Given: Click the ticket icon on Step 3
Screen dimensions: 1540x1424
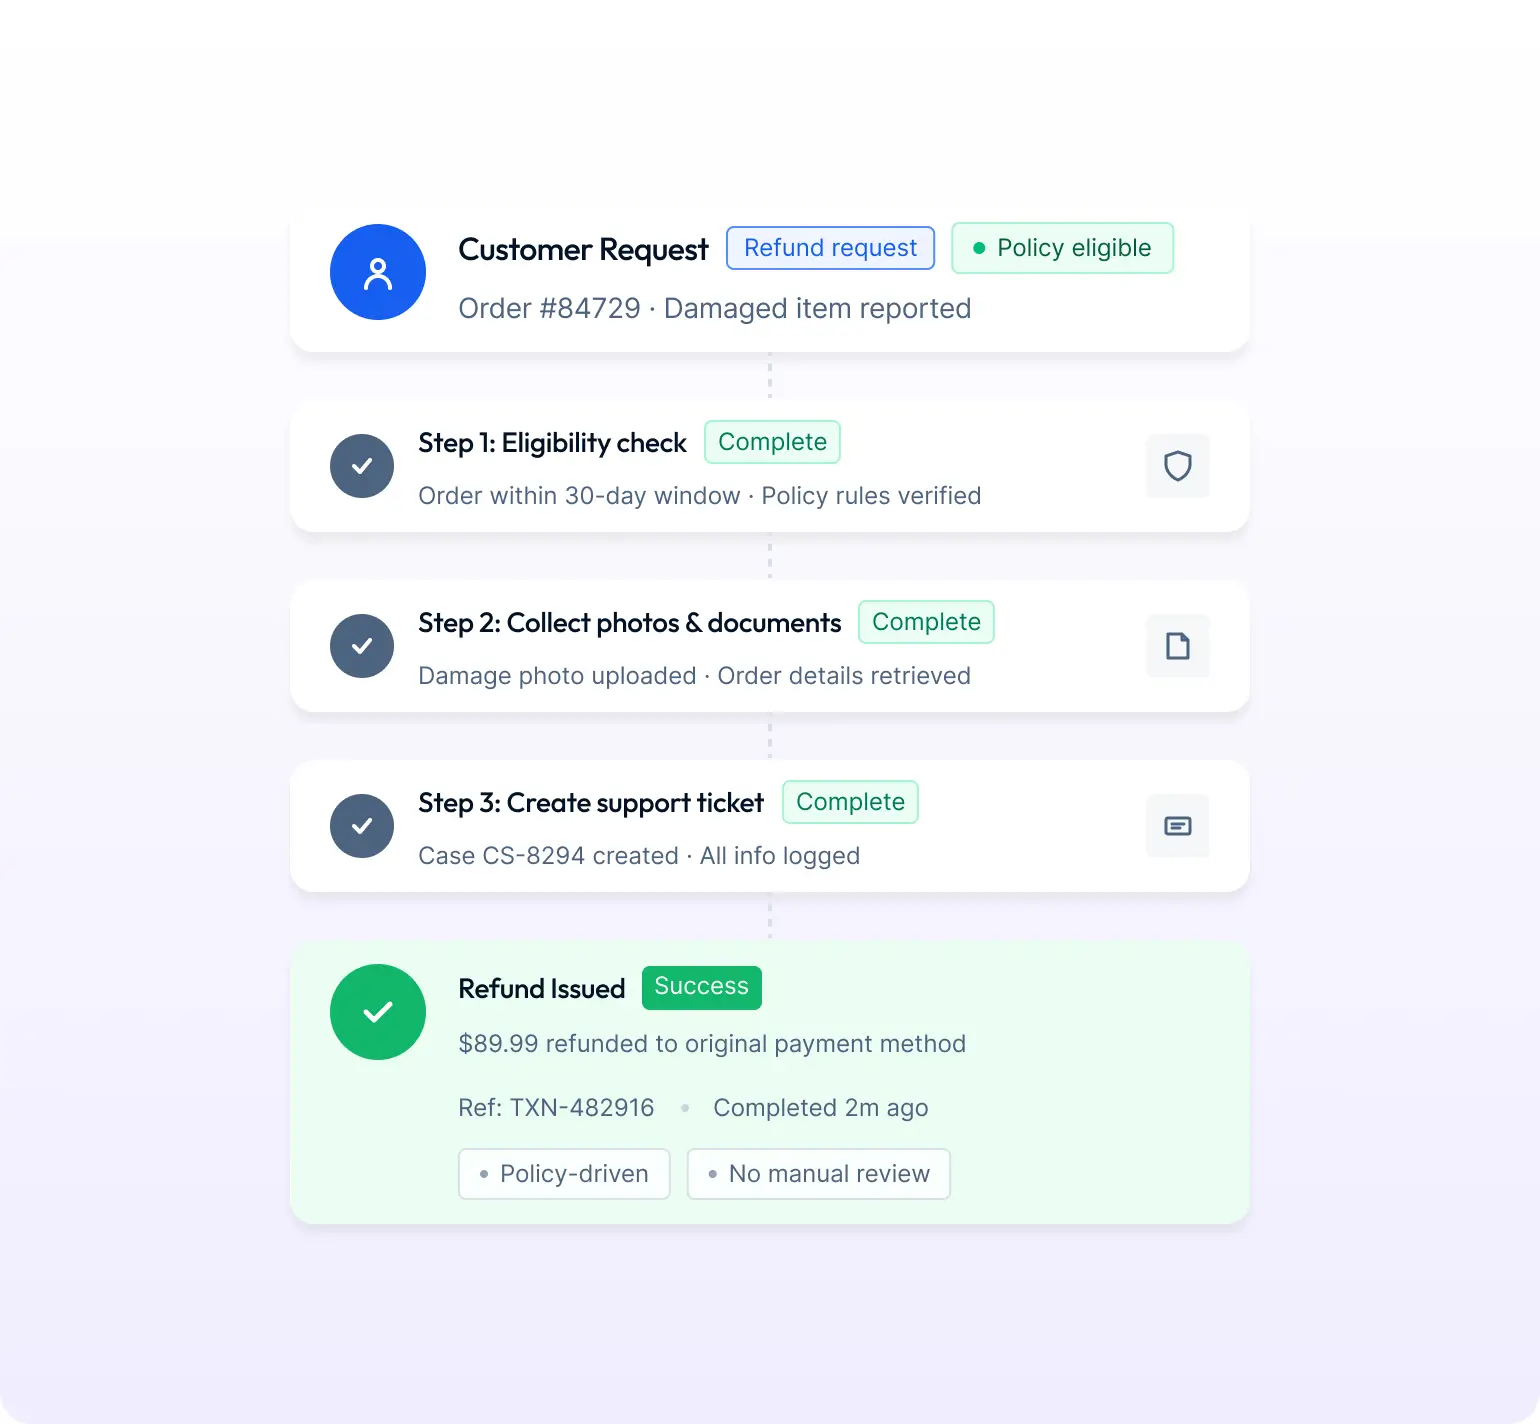Looking at the screenshot, I should point(1178,826).
